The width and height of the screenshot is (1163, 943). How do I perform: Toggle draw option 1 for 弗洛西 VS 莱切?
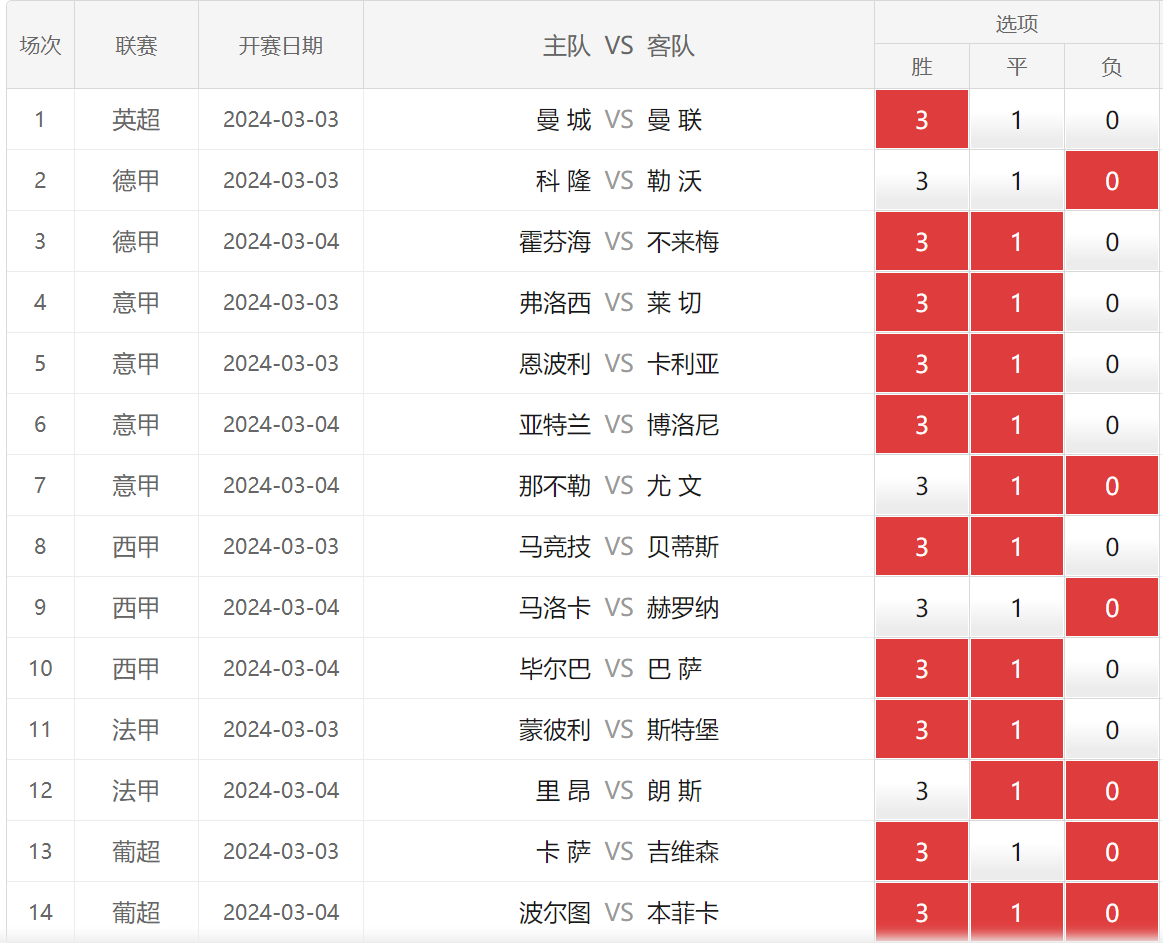(x=1016, y=303)
